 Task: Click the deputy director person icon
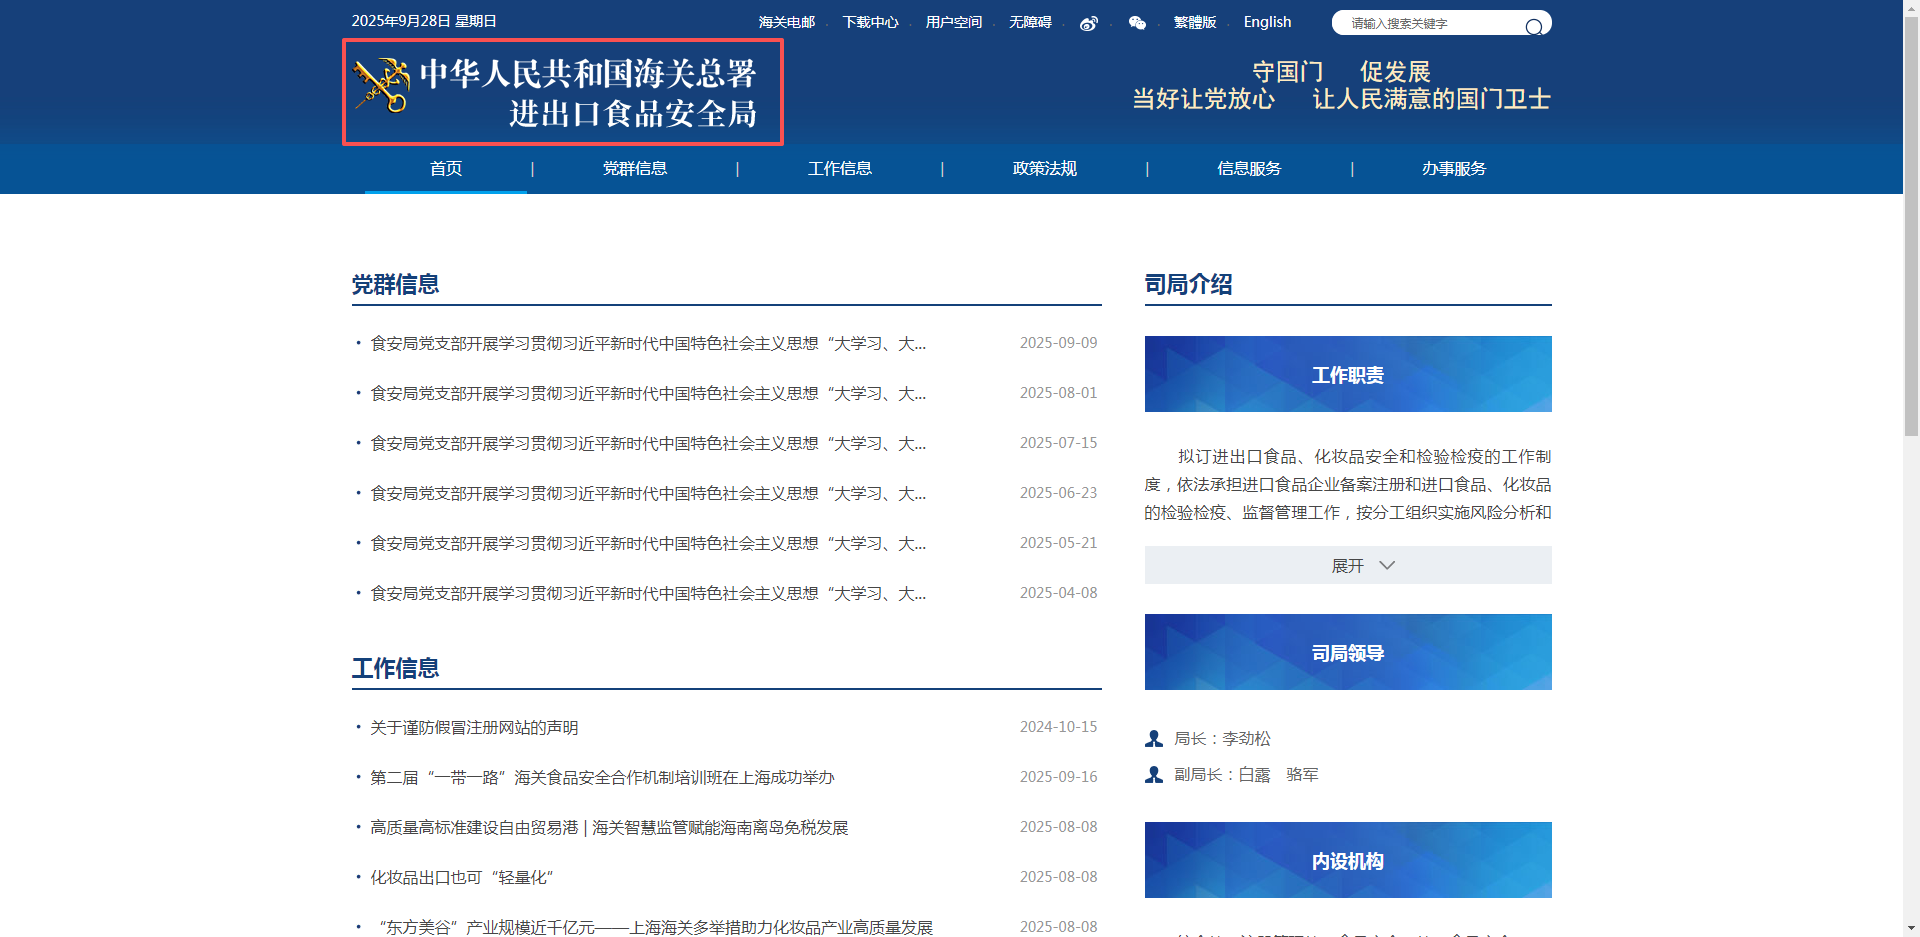[1154, 775]
